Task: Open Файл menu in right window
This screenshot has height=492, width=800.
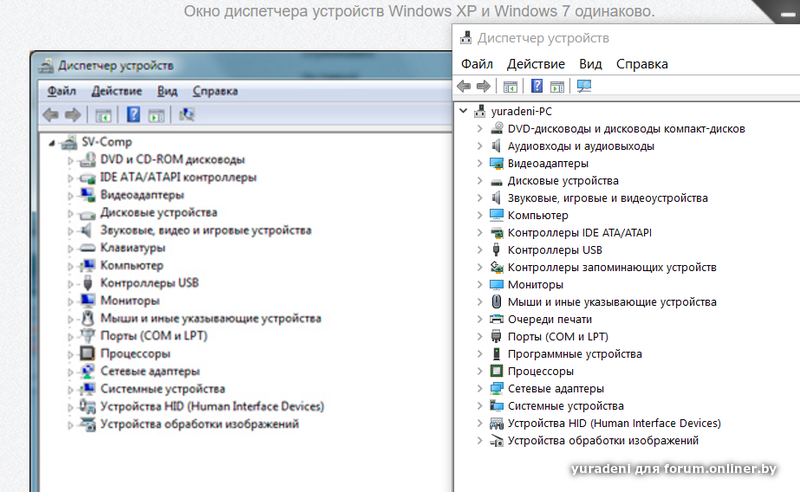Action: point(477,64)
